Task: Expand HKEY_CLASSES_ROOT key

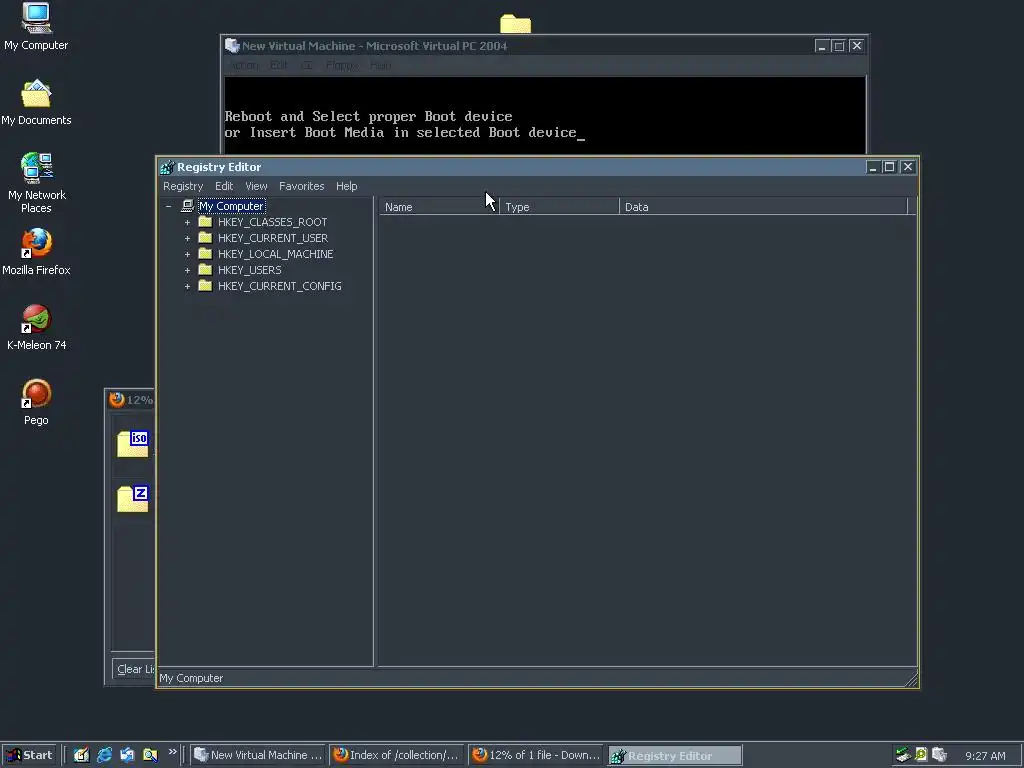Action: [x=187, y=223]
